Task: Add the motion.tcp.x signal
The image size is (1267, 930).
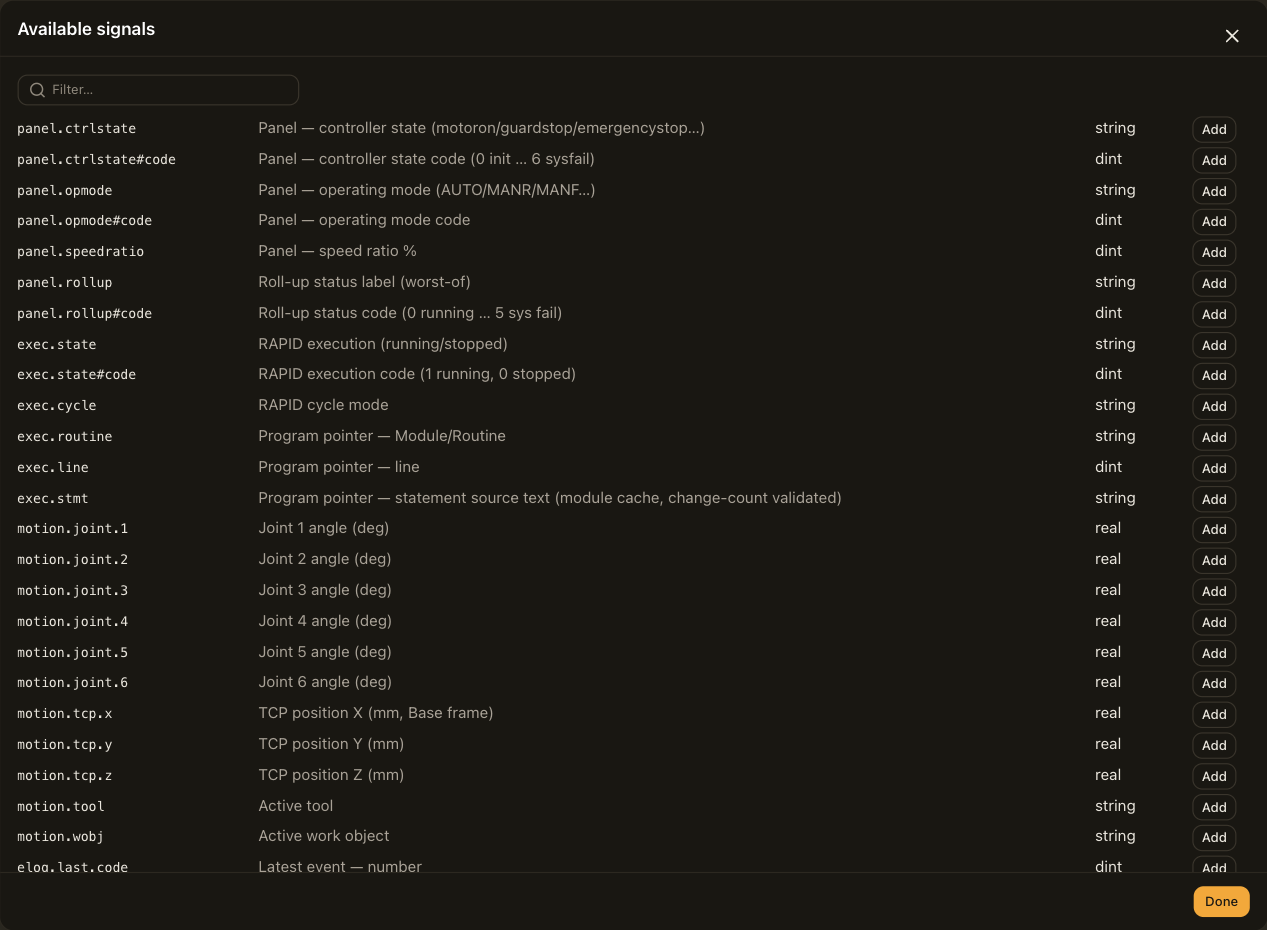Action: pyautogui.click(x=1214, y=714)
